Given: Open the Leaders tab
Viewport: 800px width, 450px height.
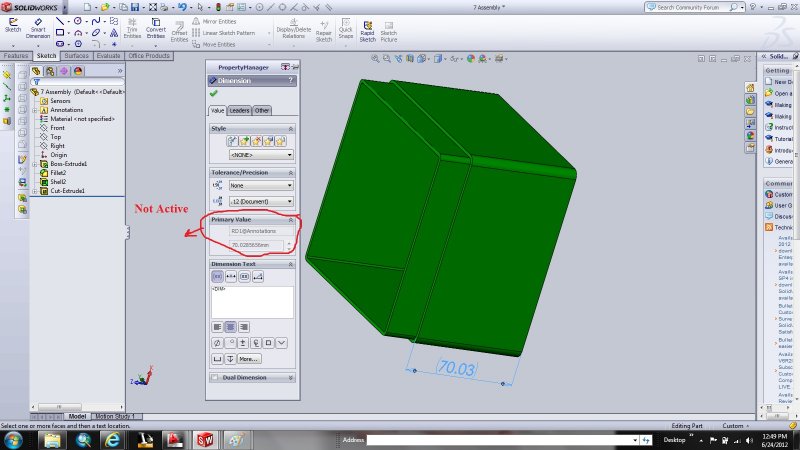Looking at the screenshot, I should coord(239,110).
